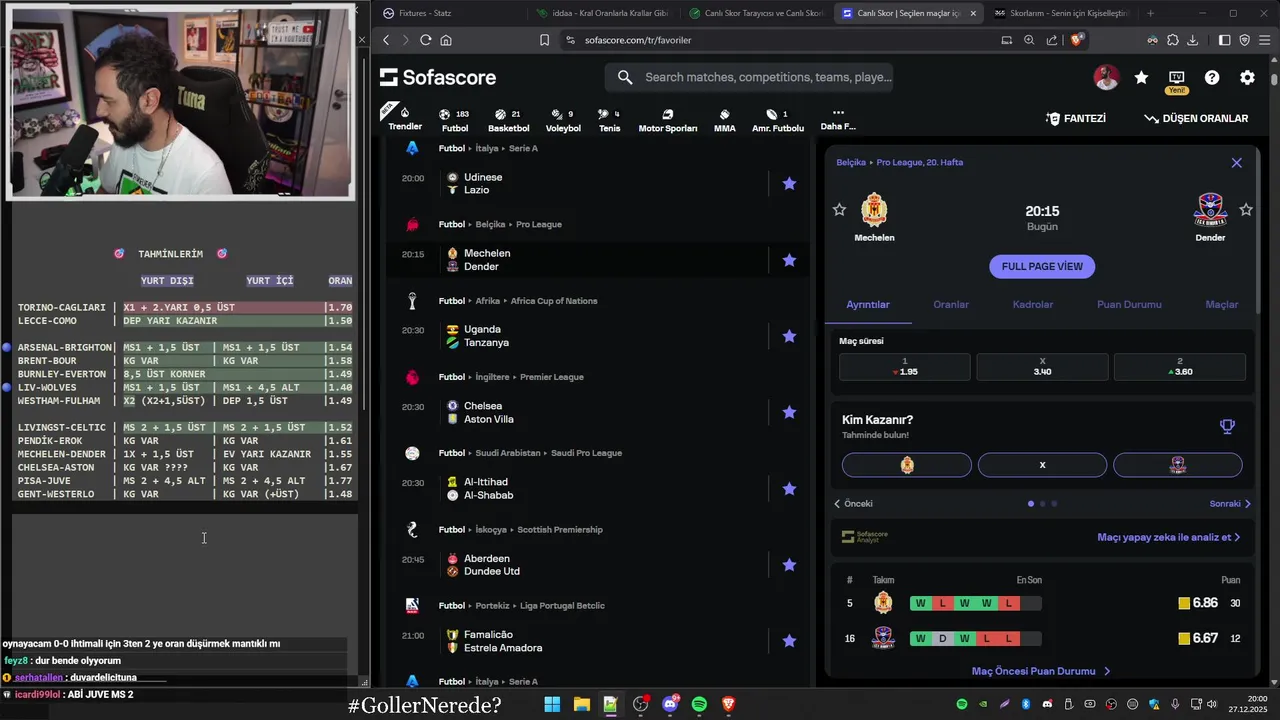
Task: Go to Önceki slide
Action: click(853, 503)
